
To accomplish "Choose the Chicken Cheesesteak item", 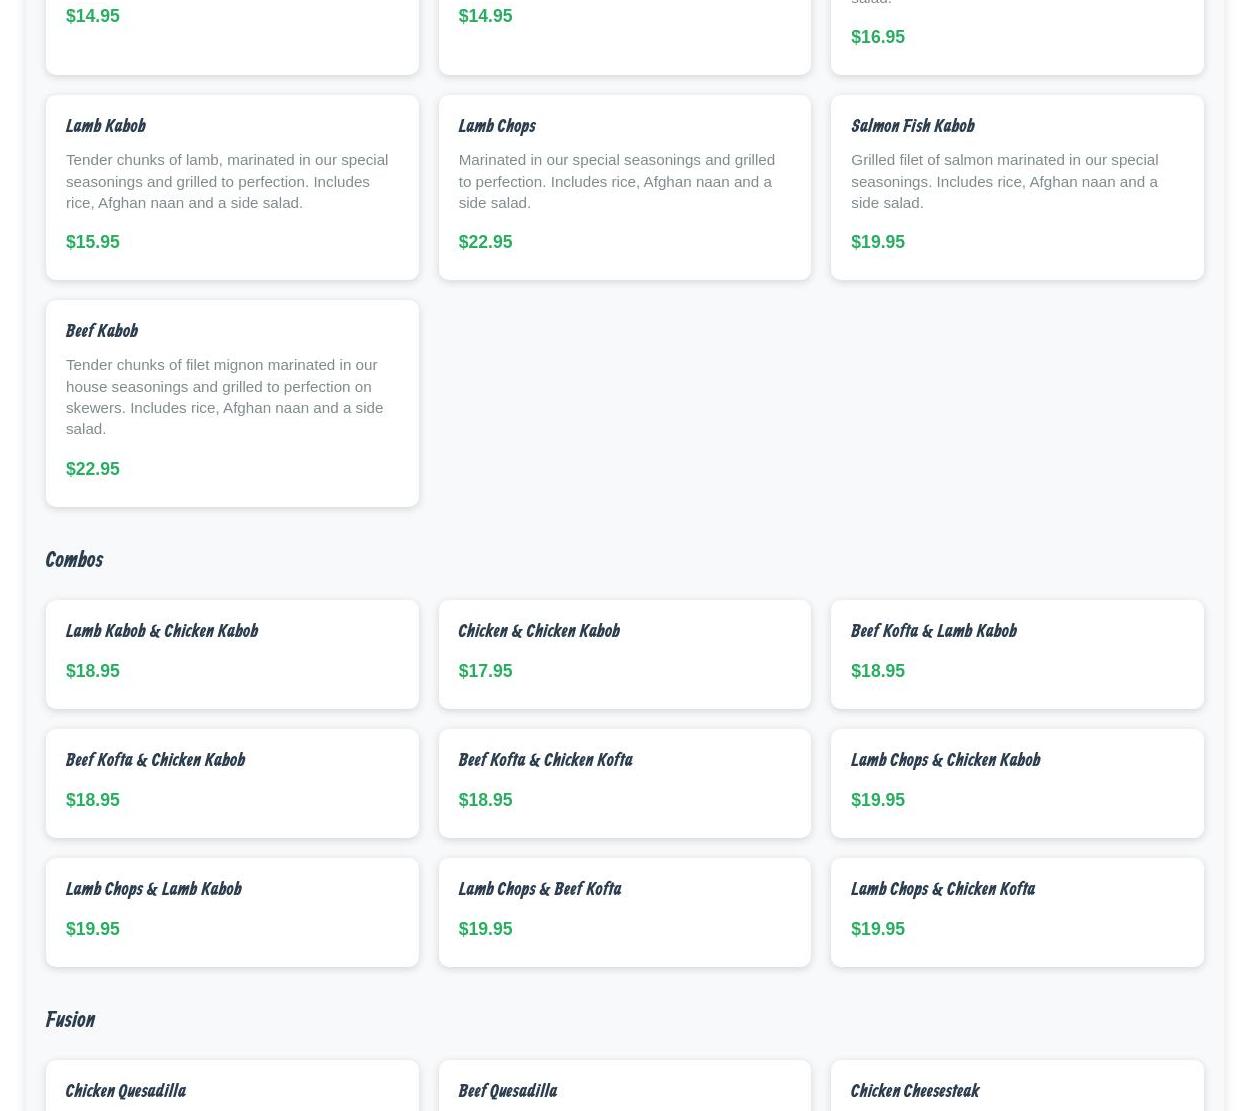I will coord(914,1091).
